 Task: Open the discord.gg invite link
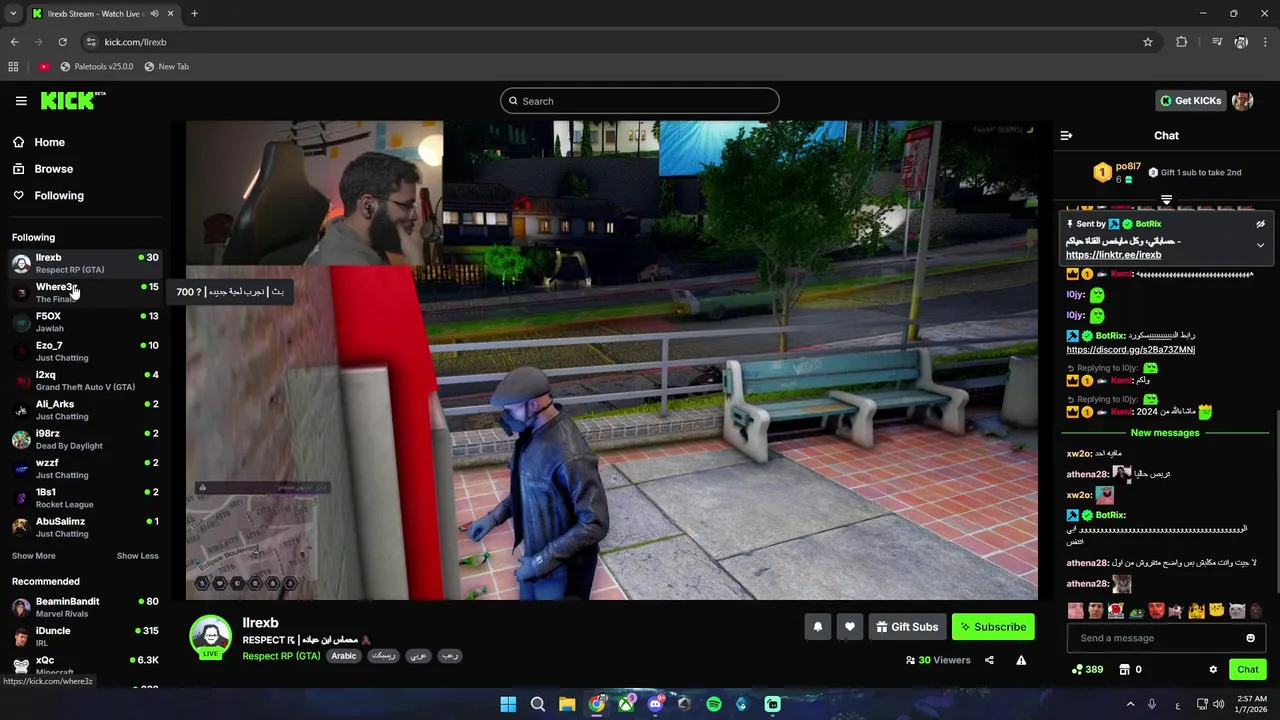tap(1130, 350)
